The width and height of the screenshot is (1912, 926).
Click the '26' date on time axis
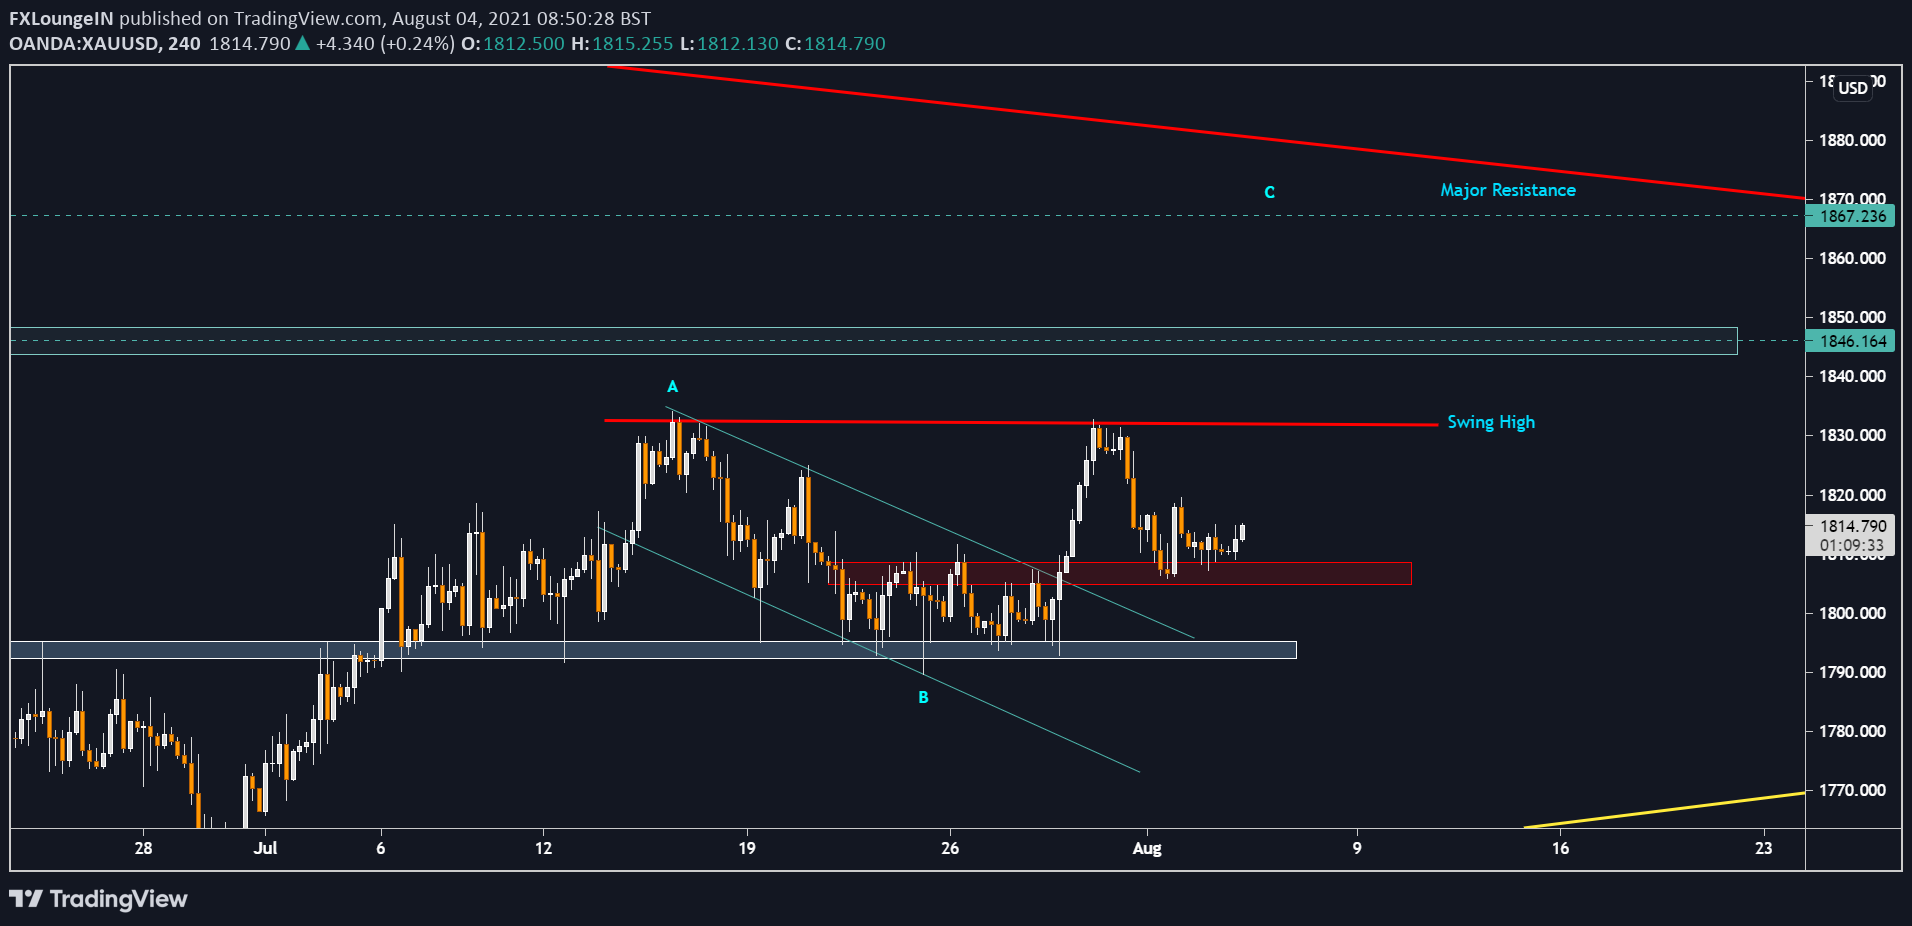coord(950,848)
